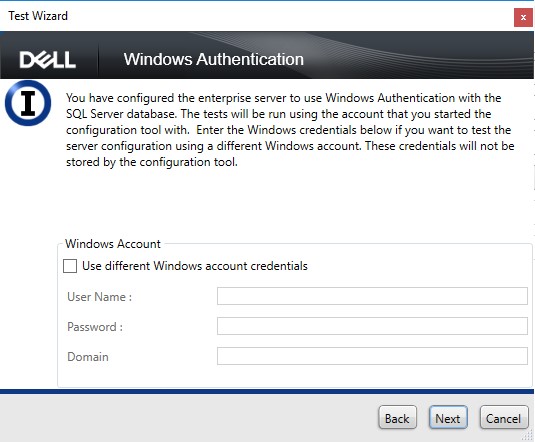
Task: Click the 'User Name :' label
Action: click(x=99, y=297)
